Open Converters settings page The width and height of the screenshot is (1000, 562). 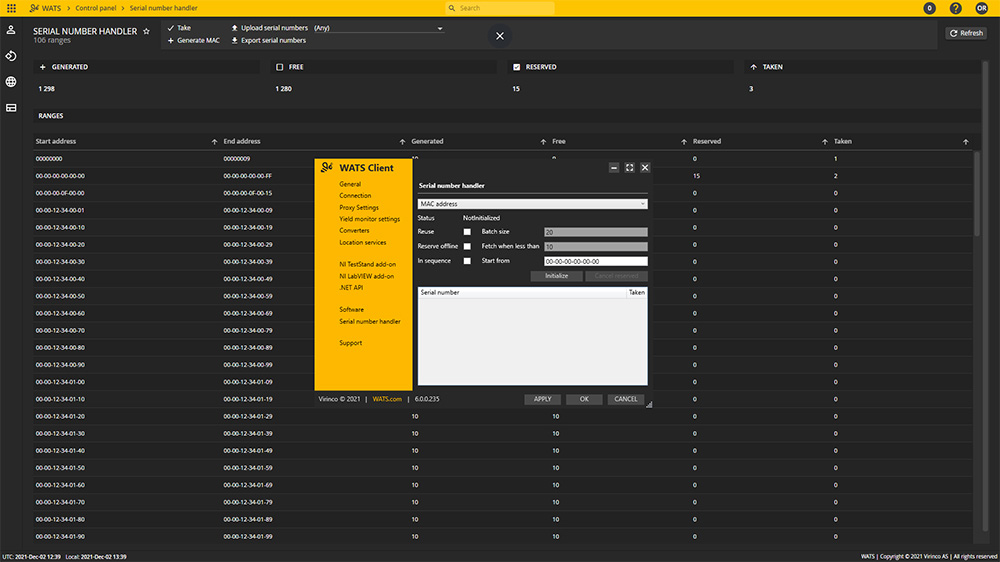click(x=354, y=231)
